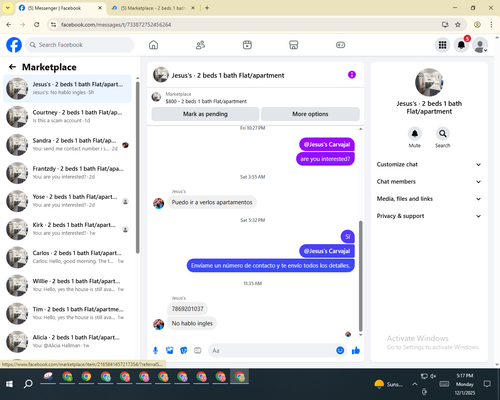Image resolution: width=500 pixels, height=400 pixels.
Task: Focus the message input Aa field
Action: (x=272, y=350)
